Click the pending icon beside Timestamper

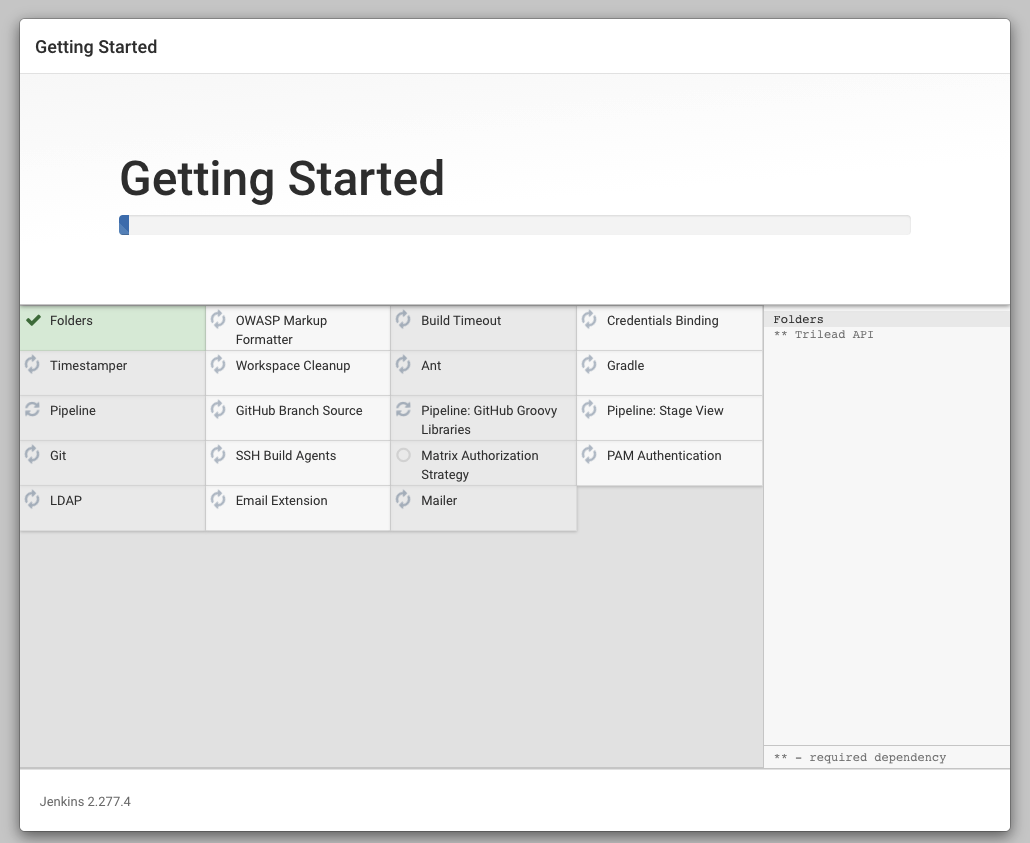[32, 364]
